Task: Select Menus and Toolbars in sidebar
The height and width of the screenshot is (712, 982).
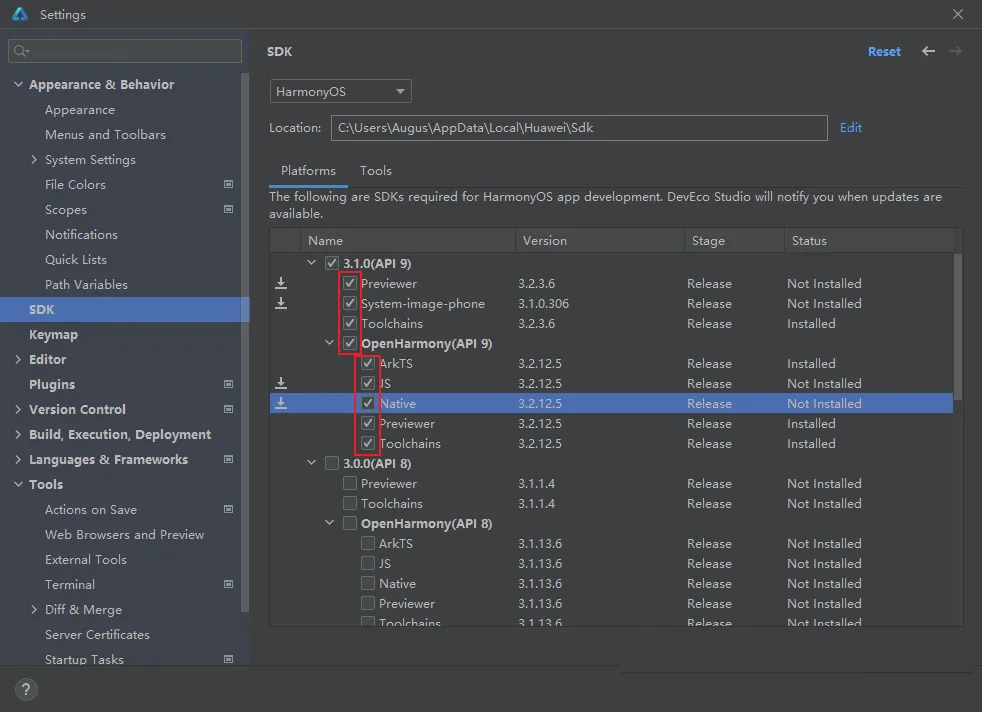Action: (x=105, y=135)
